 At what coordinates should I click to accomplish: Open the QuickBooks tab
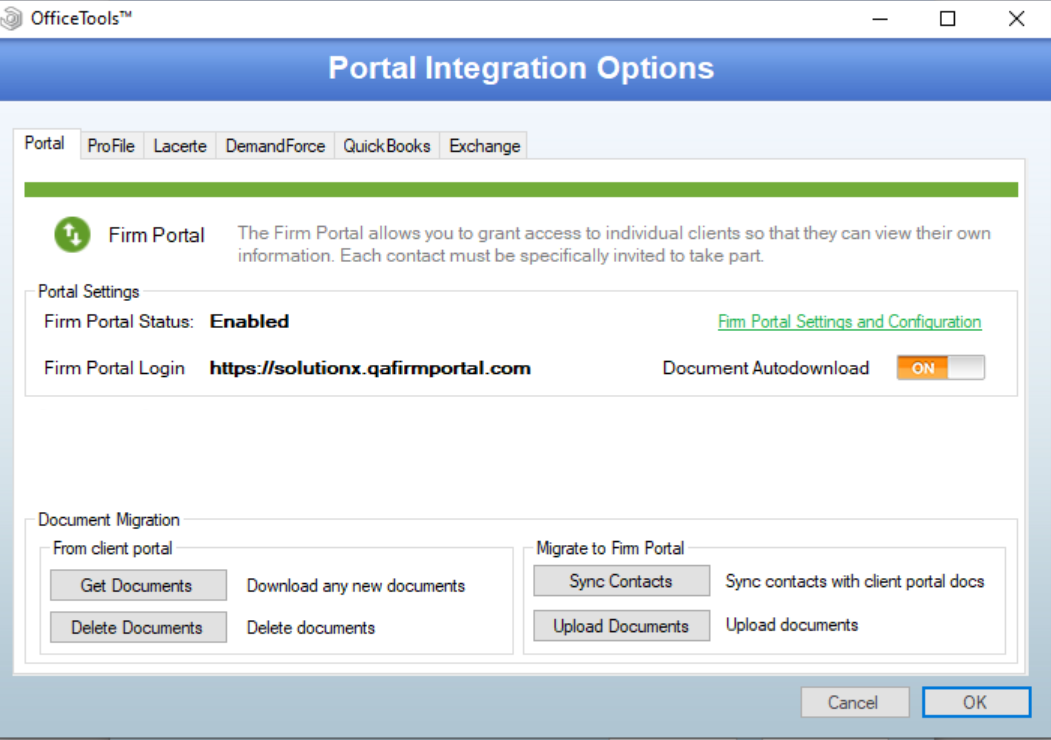click(x=387, y=146)
